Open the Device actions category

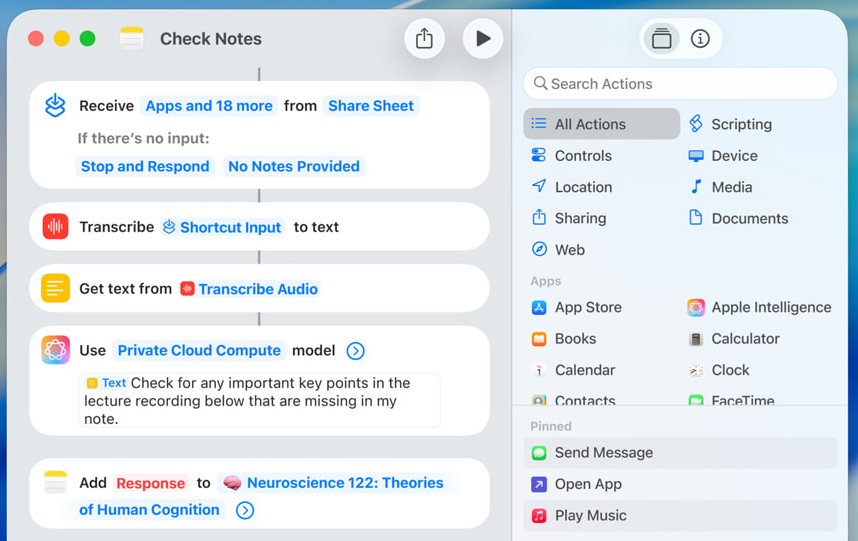pyautogui.click(x=733, y=156)
